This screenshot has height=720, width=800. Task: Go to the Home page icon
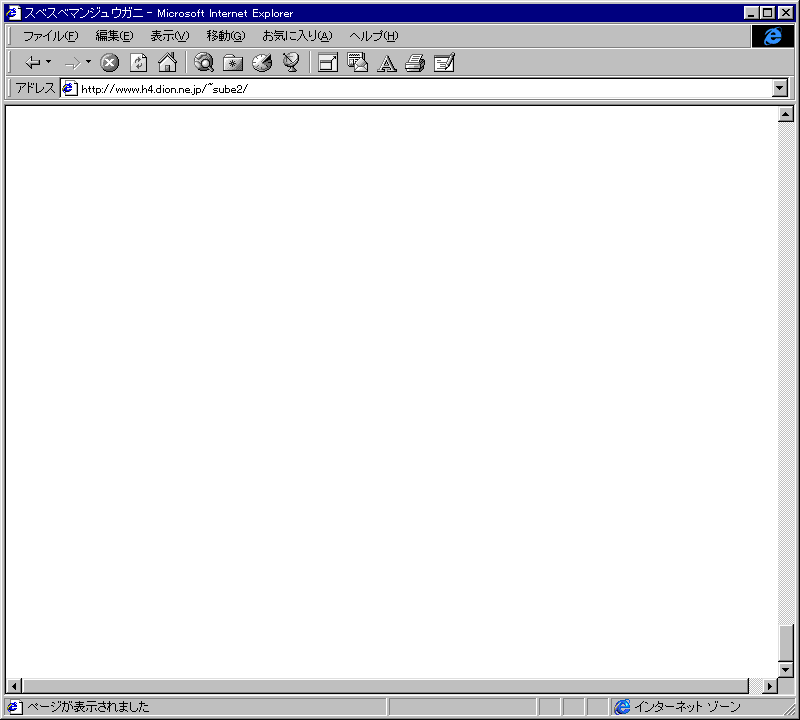click(167, 63)
